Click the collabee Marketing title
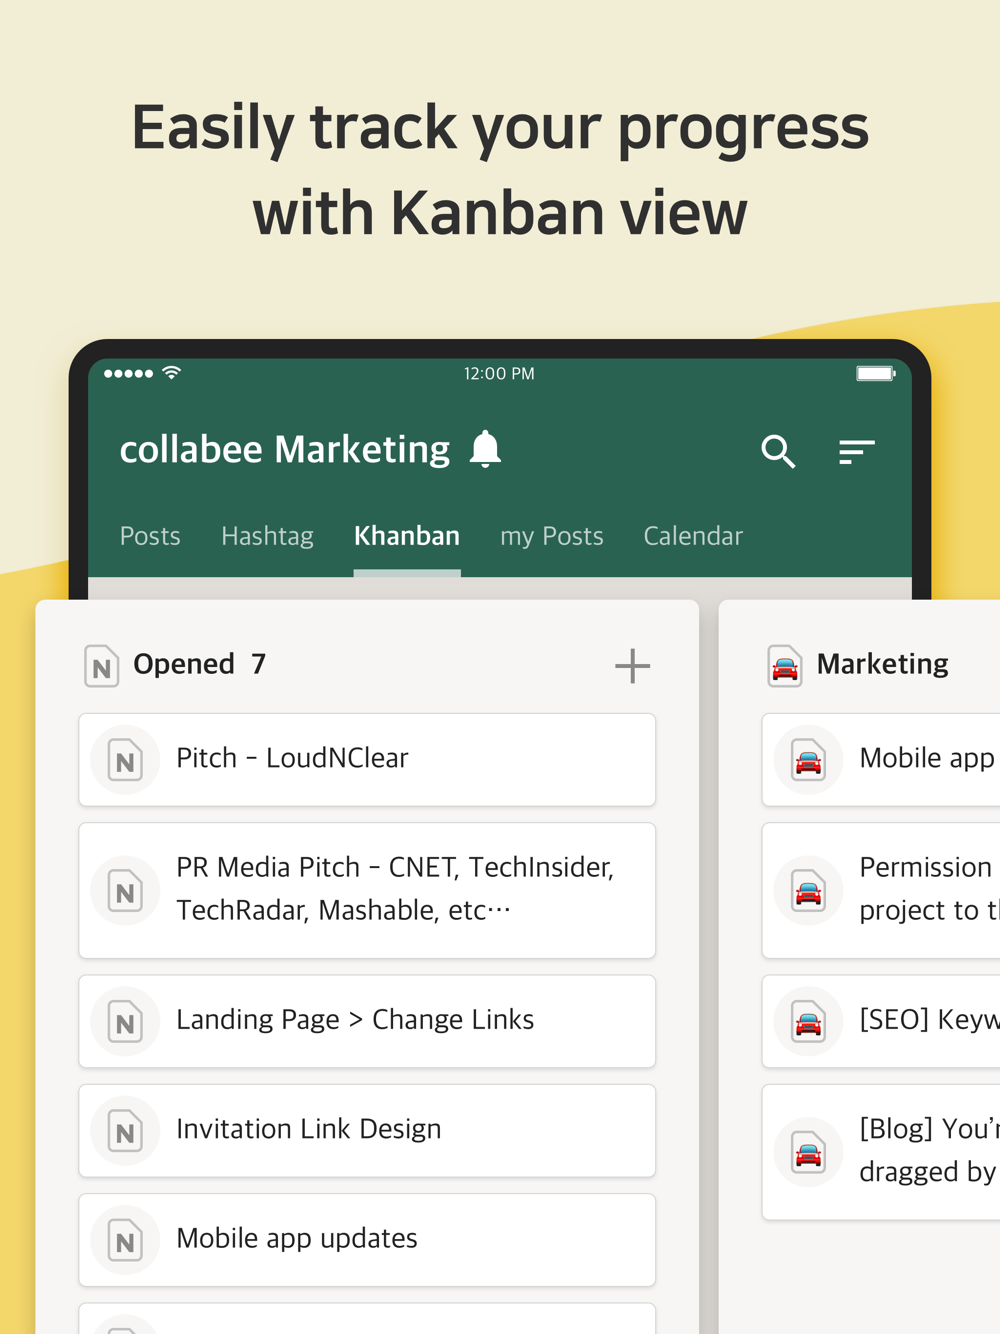Viewport: 1000px width, 1334px height. pyautogui.click(x=285, y=450)
